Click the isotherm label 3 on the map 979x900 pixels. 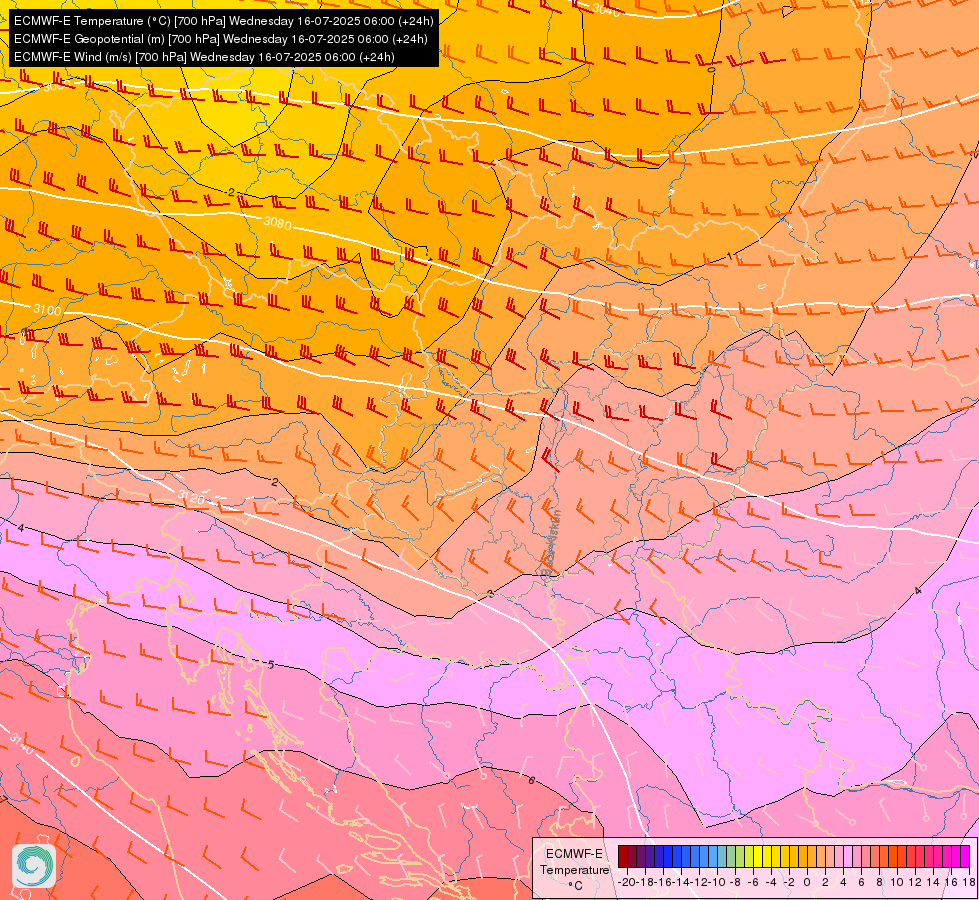click(x=490, y=593)
